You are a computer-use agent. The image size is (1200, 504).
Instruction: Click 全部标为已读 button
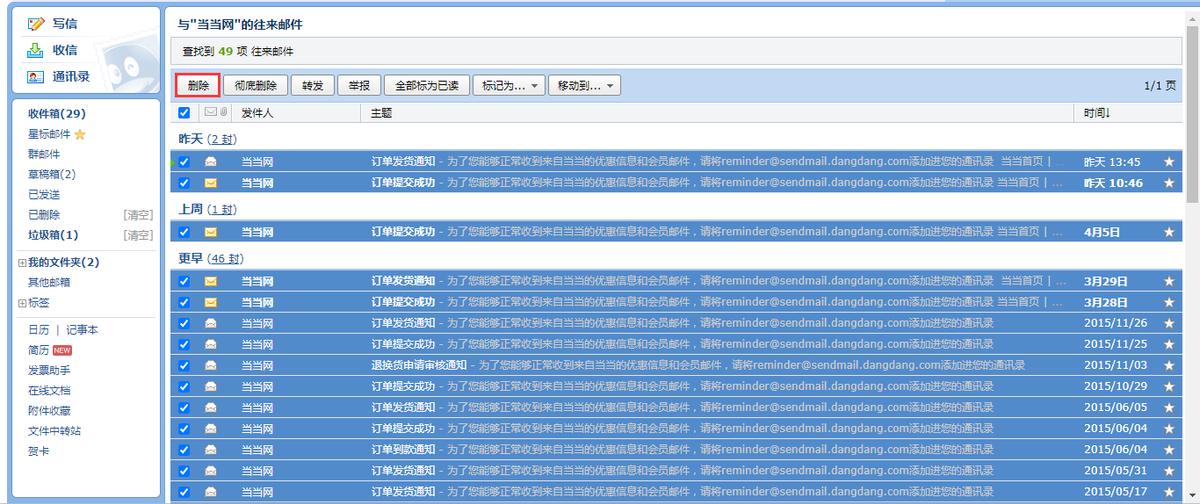(x=427, y=86)
